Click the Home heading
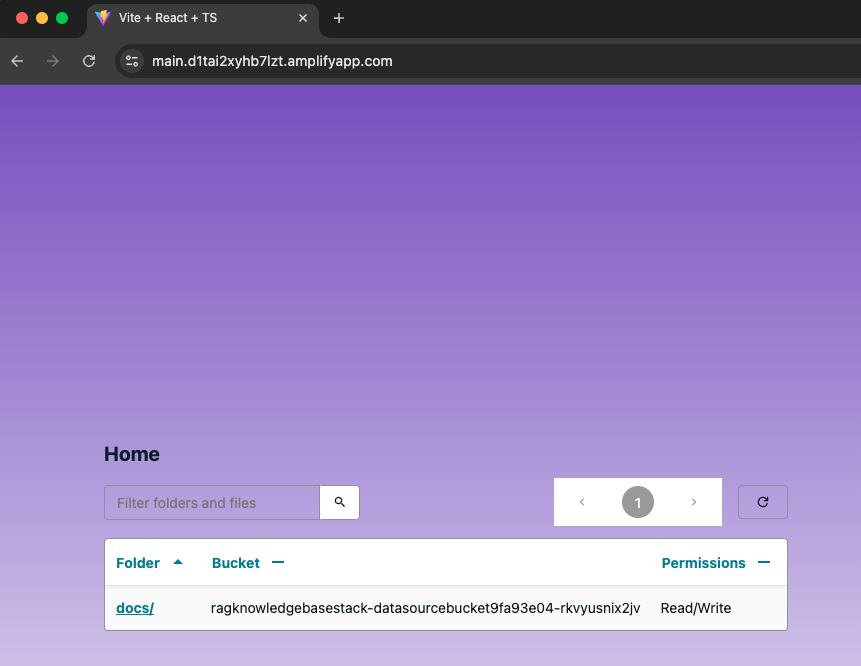Viewport: 861px width, 666px height. click(x=132, y=454)
